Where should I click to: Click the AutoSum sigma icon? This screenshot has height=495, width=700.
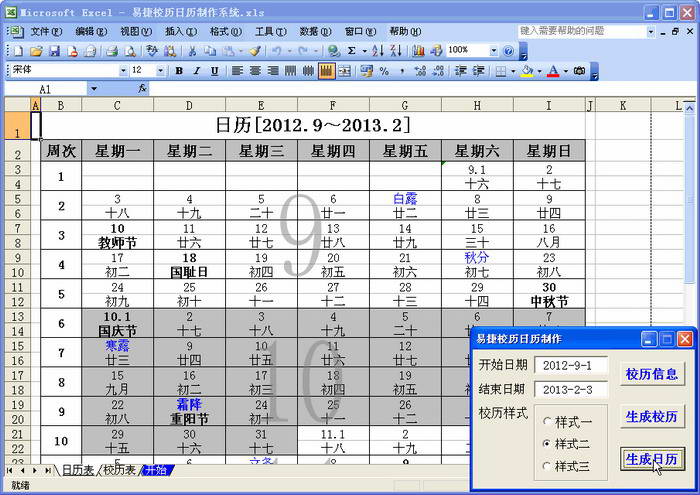[352, 51]
